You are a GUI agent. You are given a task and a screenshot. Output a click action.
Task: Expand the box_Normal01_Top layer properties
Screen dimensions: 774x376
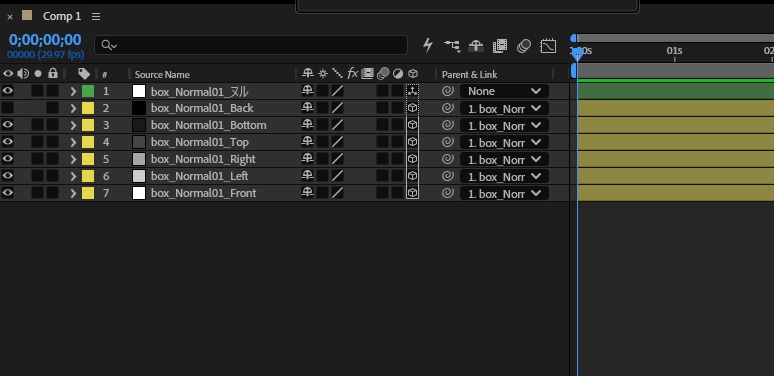(x=73, y=142)
